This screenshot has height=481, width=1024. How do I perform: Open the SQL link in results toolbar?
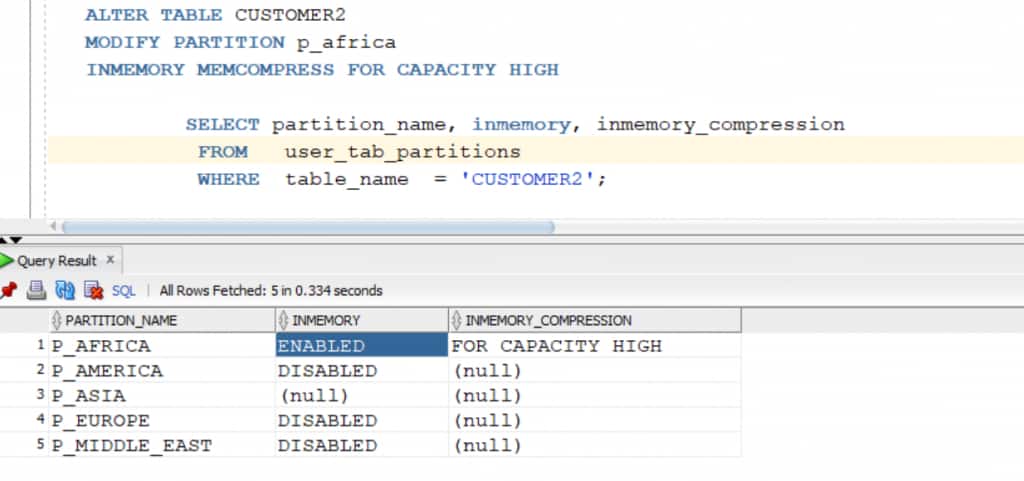(123, 291)
